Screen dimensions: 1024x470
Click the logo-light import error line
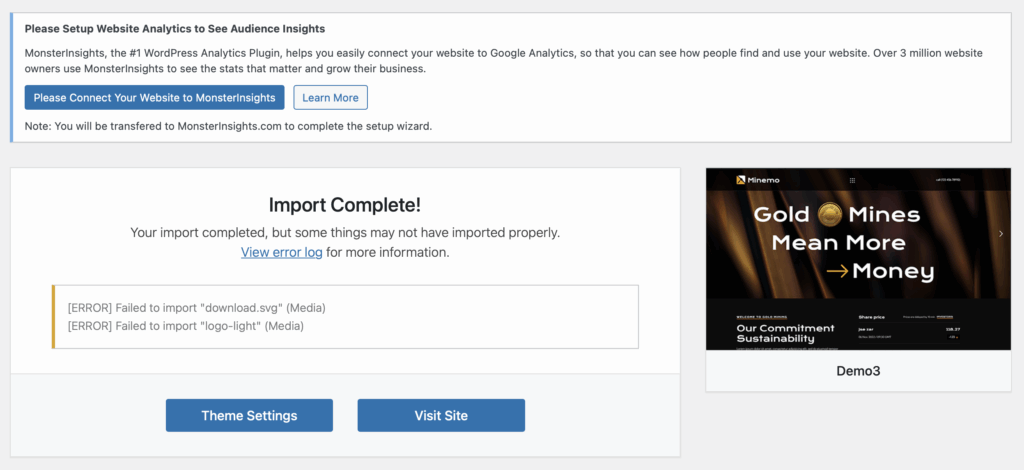(186, 325)
